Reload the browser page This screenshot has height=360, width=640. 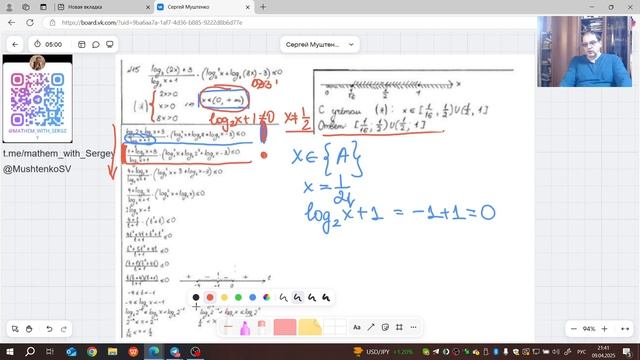click(30, 23)
